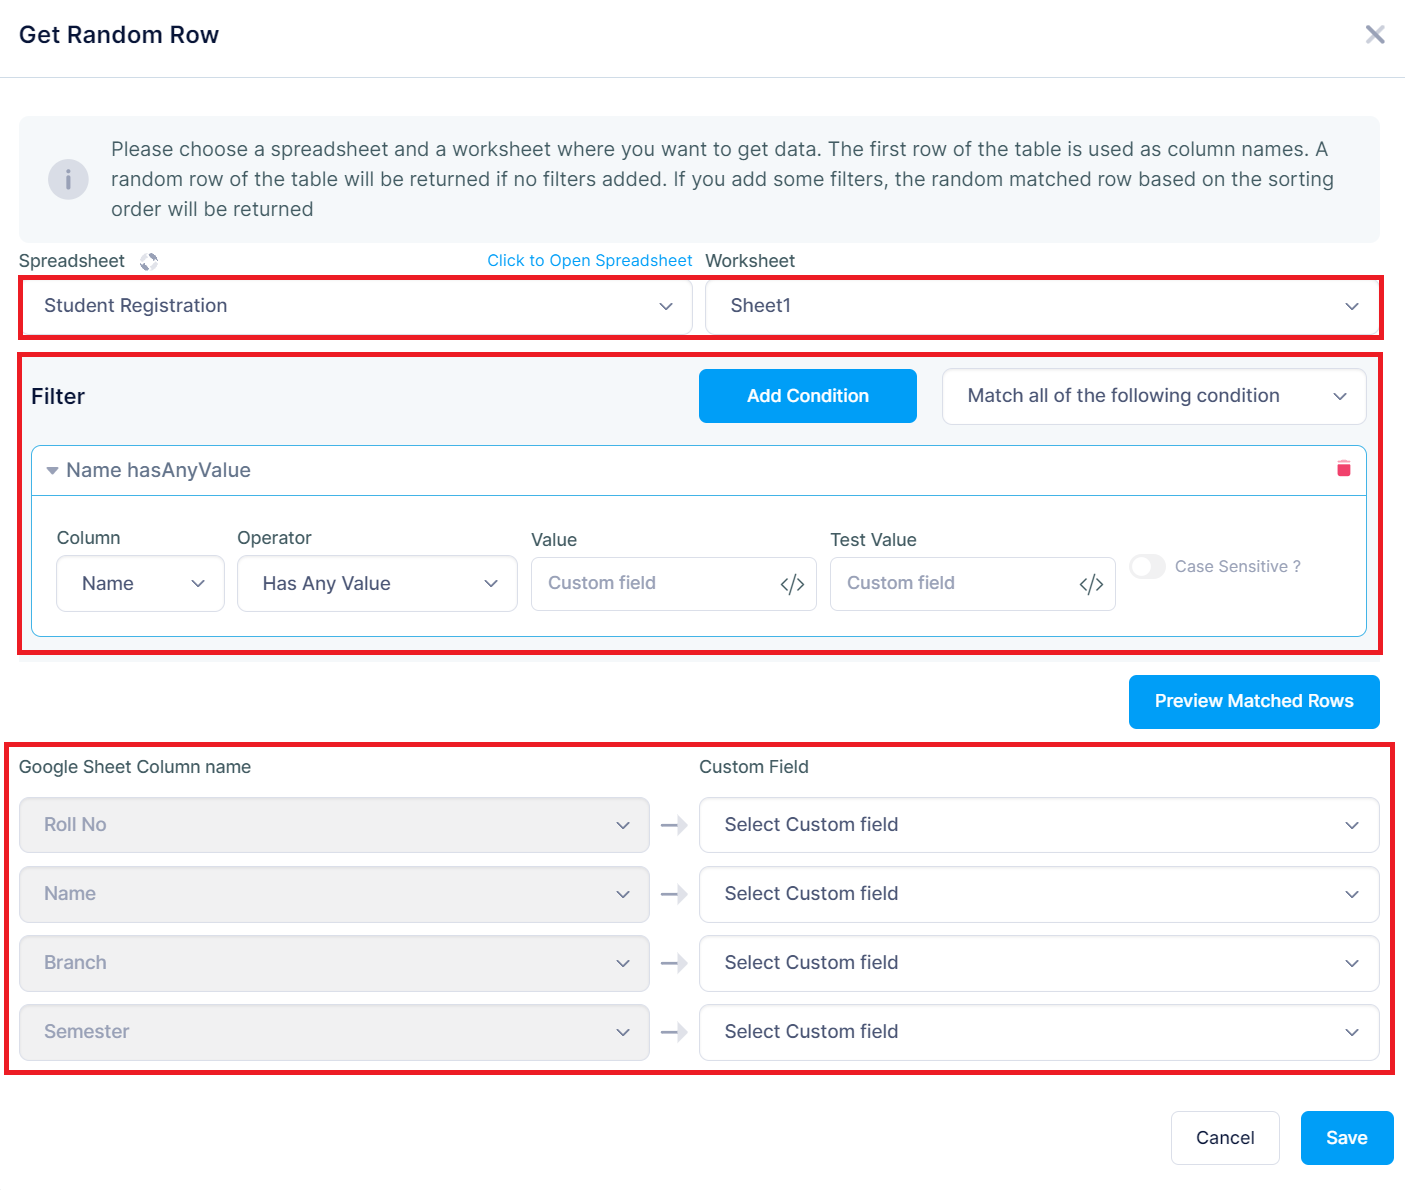Viewport: 1405px width, 1190px height.
Task: Click the arrow icon beside Semester
Action: tap(674, 1033)
